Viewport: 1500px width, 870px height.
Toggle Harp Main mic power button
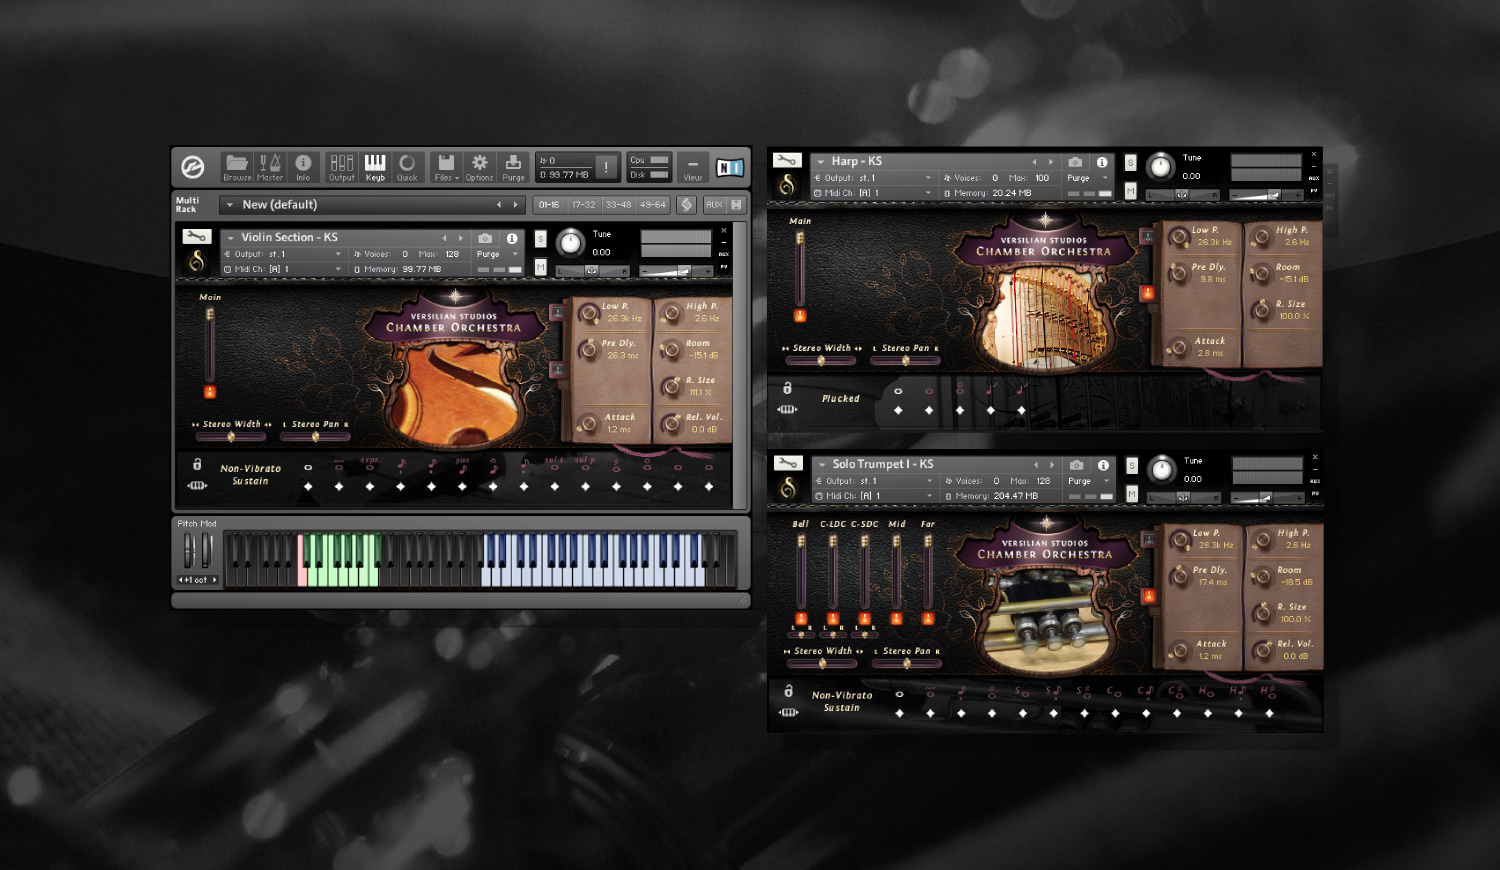coord(800,316)
